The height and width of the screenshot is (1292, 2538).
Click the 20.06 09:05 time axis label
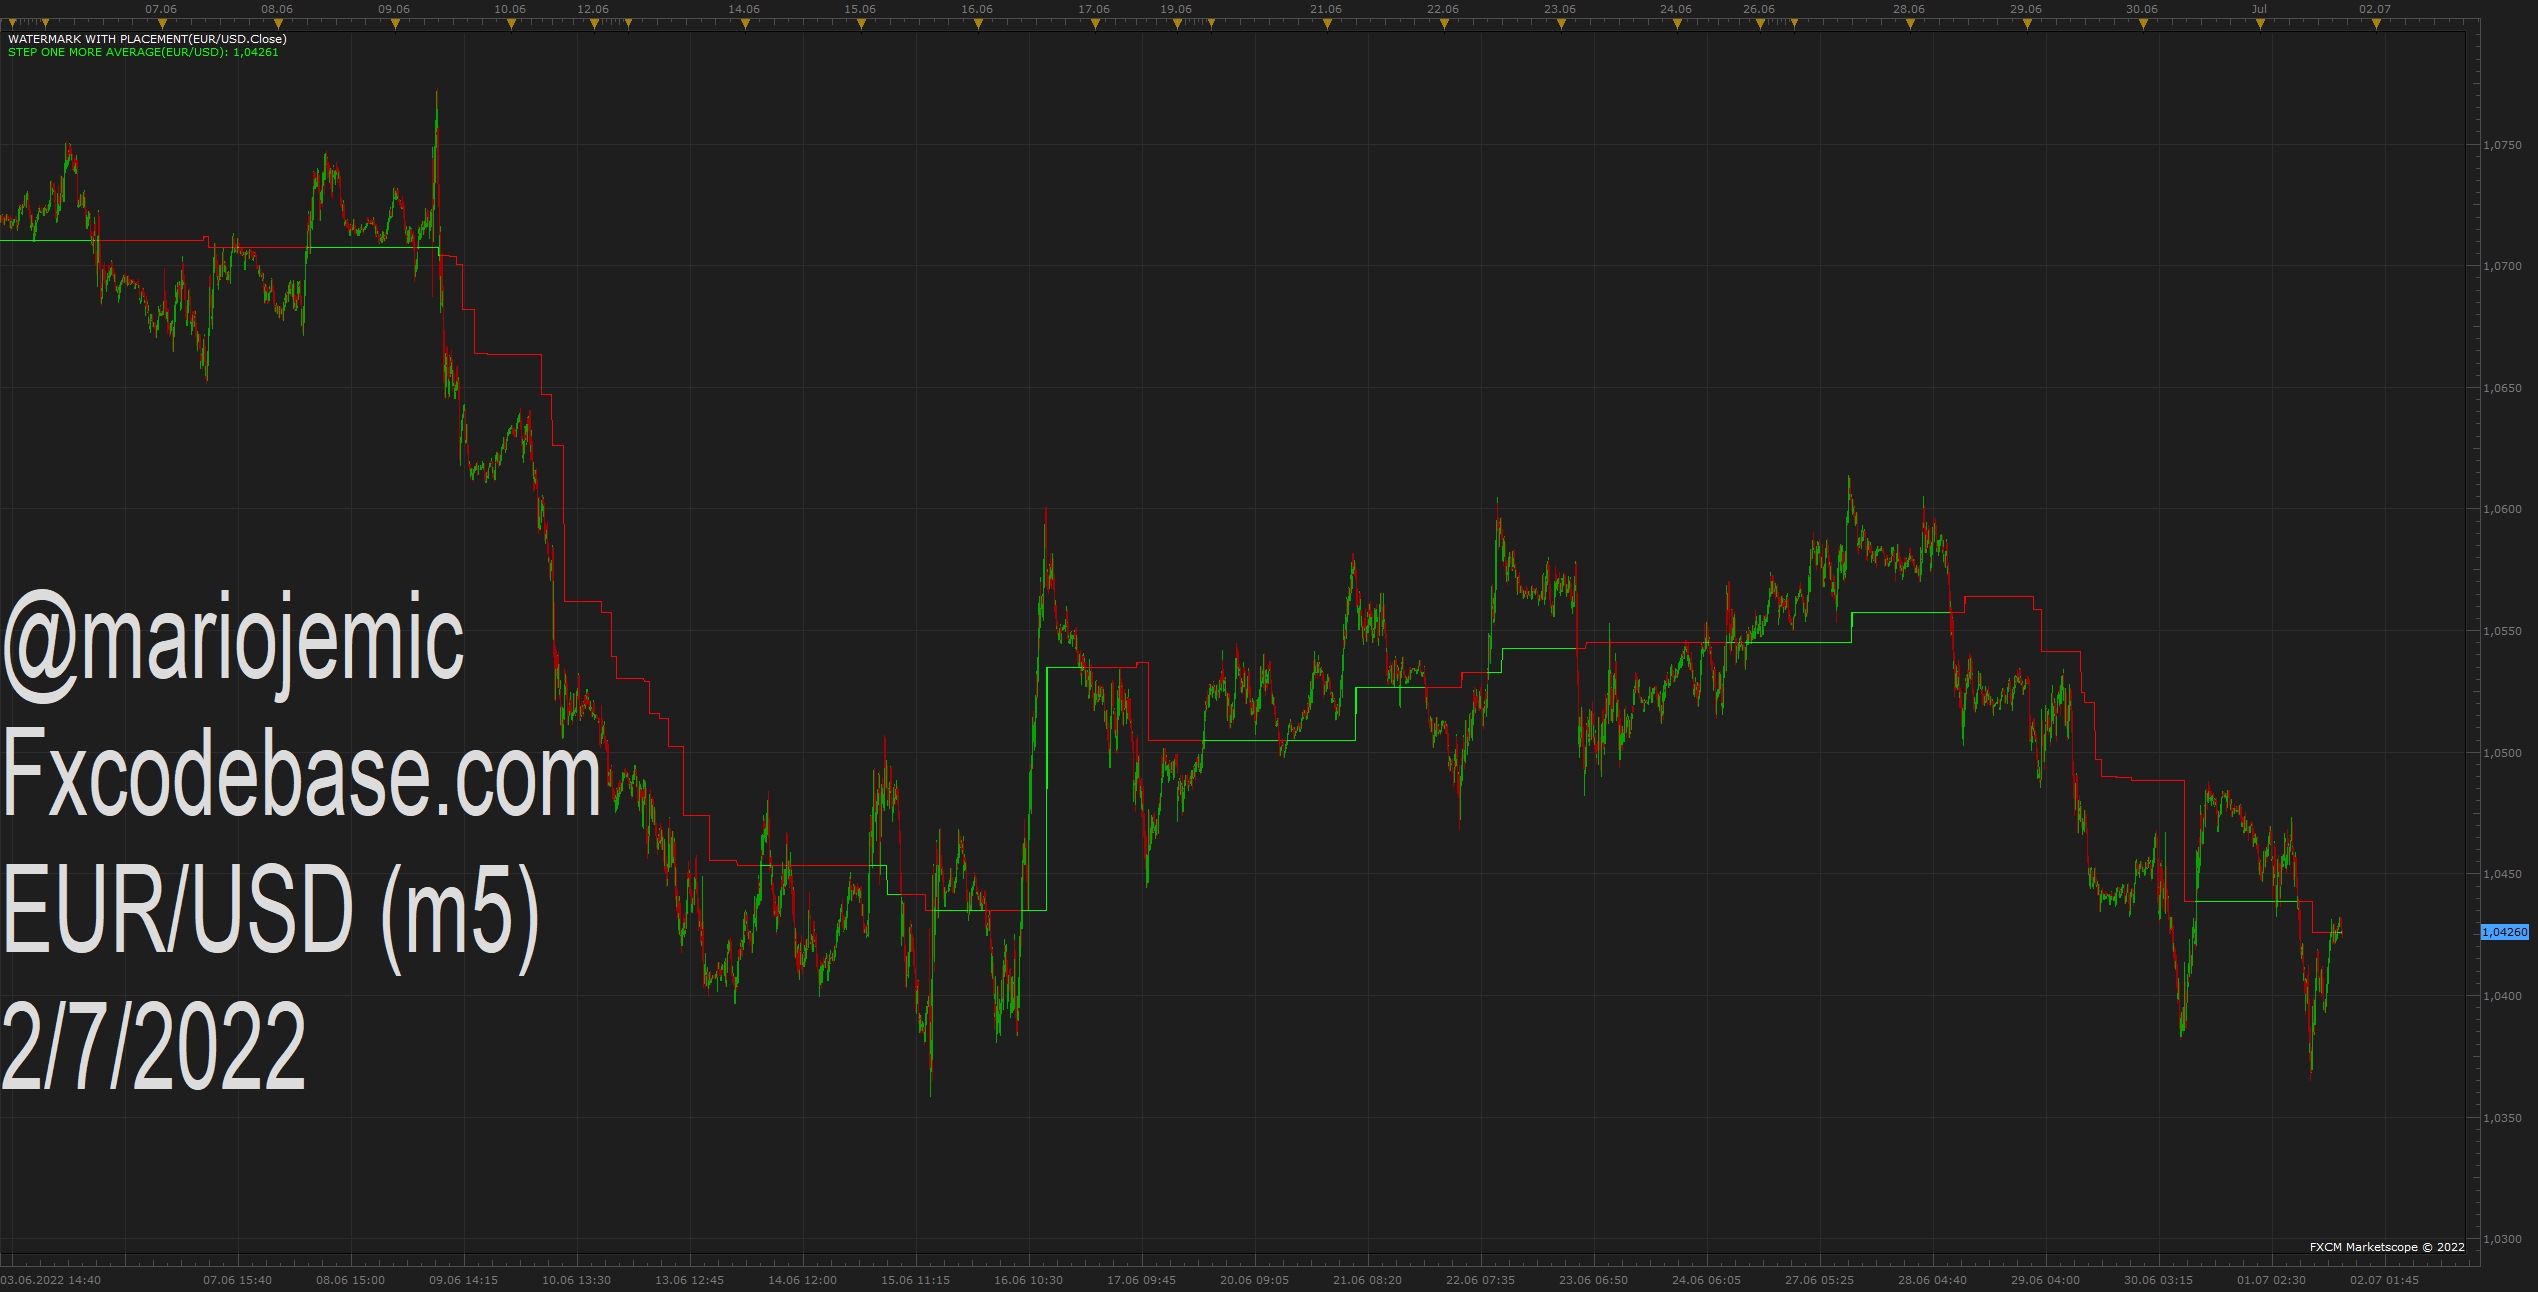coord(1255,1280)
